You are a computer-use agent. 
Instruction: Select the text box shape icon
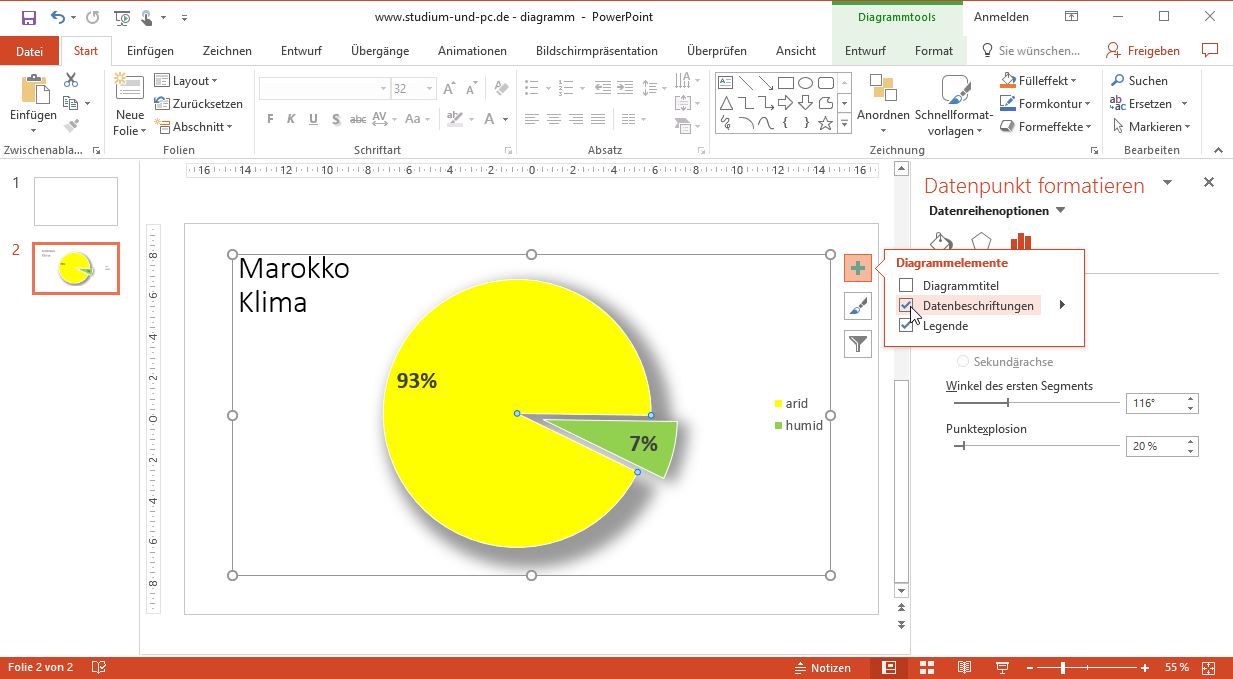point(726,82)
